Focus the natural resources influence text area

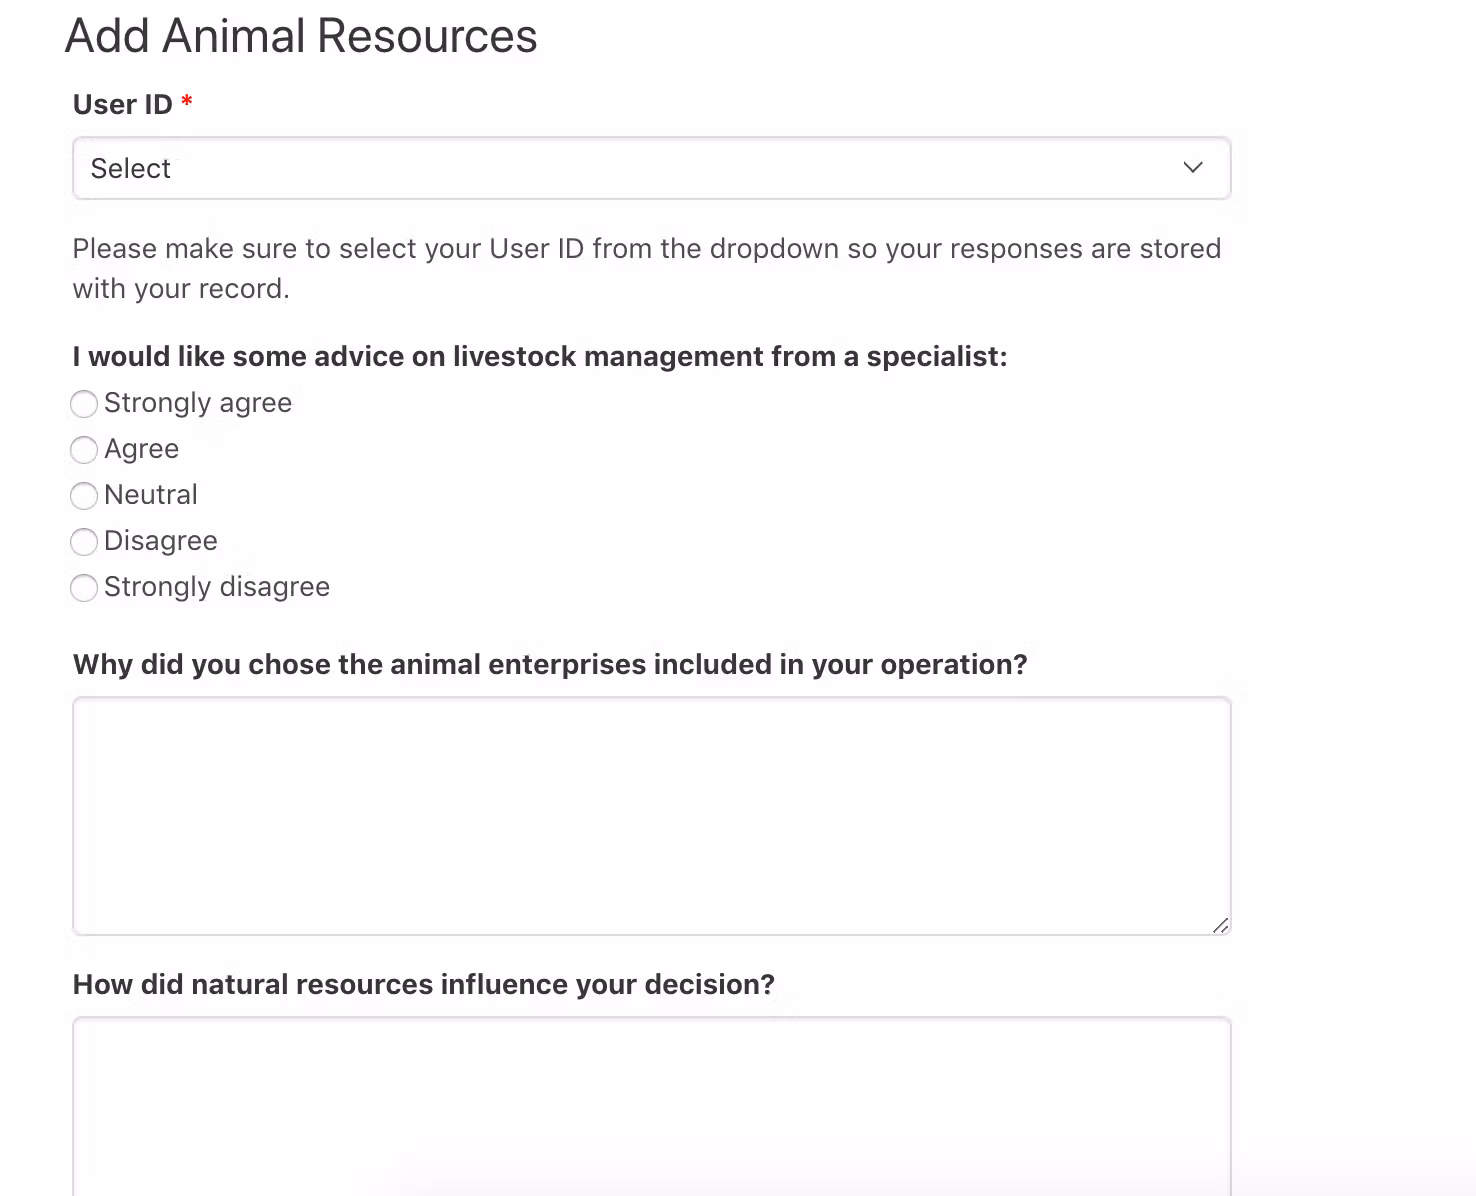pos(650,1105)
